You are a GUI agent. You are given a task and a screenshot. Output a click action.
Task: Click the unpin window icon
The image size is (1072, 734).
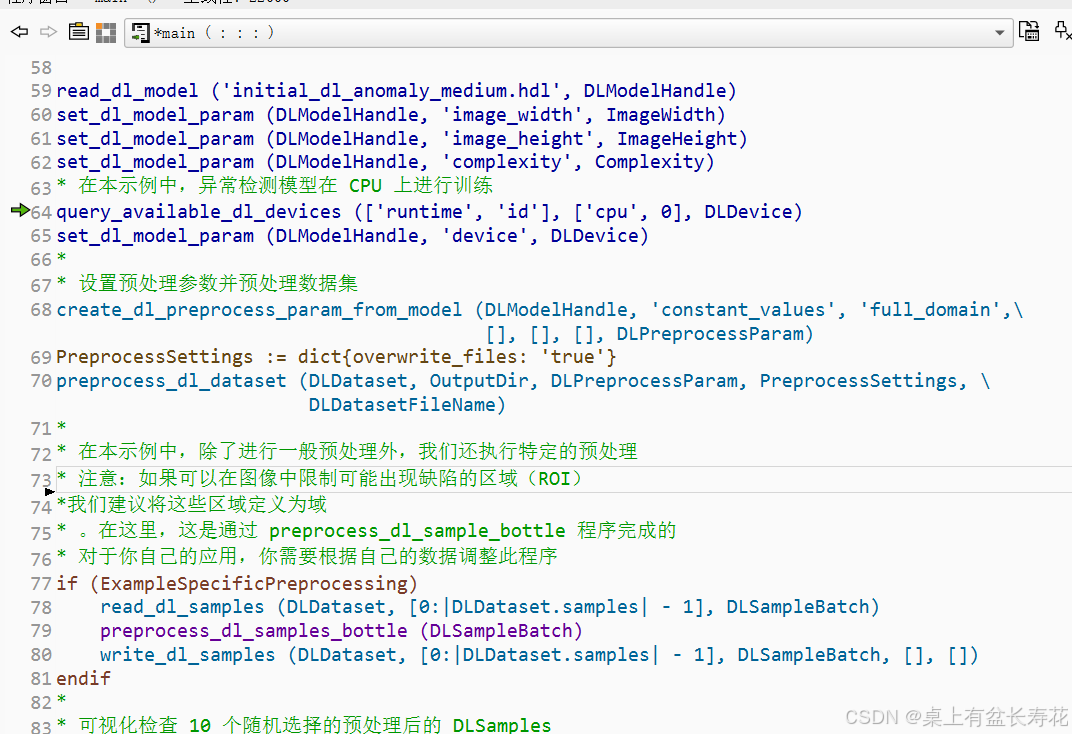pos(1062,31)
